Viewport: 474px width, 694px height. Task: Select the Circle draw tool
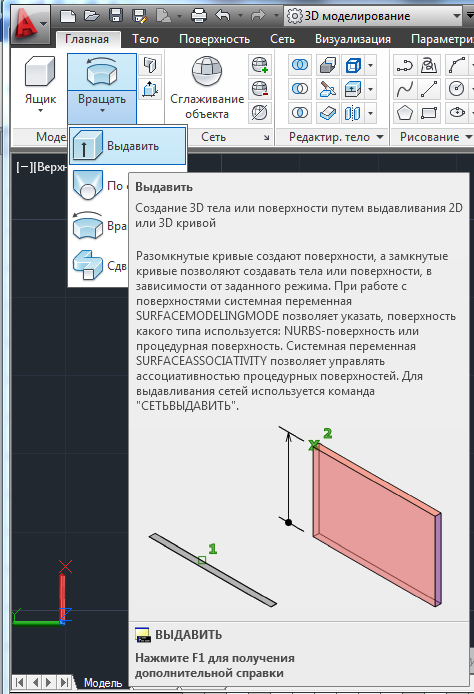tap(456, 89)
